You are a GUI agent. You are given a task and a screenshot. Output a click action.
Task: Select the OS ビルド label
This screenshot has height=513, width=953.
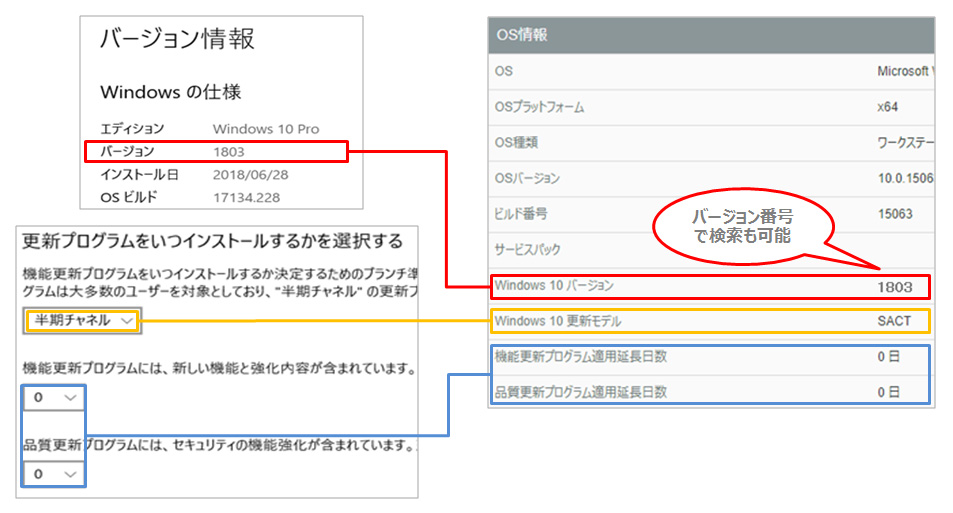coord(129,198)
